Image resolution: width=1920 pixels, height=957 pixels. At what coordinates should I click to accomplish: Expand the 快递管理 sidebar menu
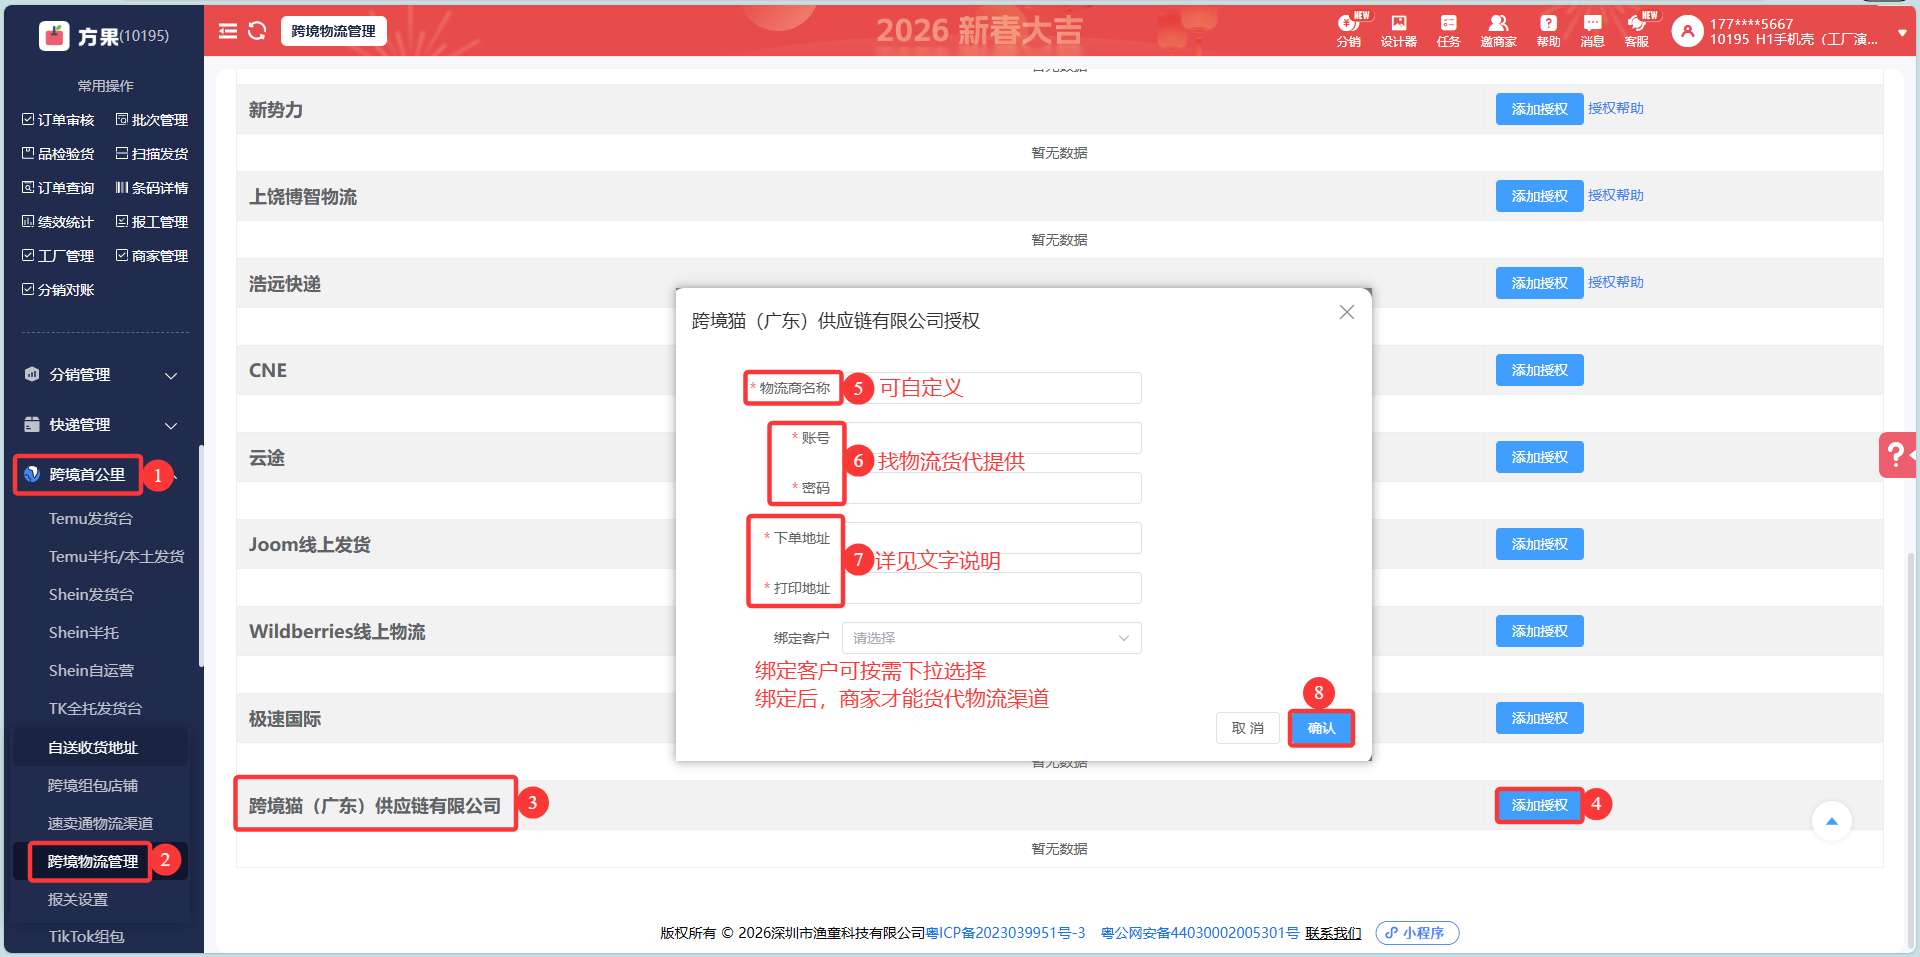click(100, 425)
